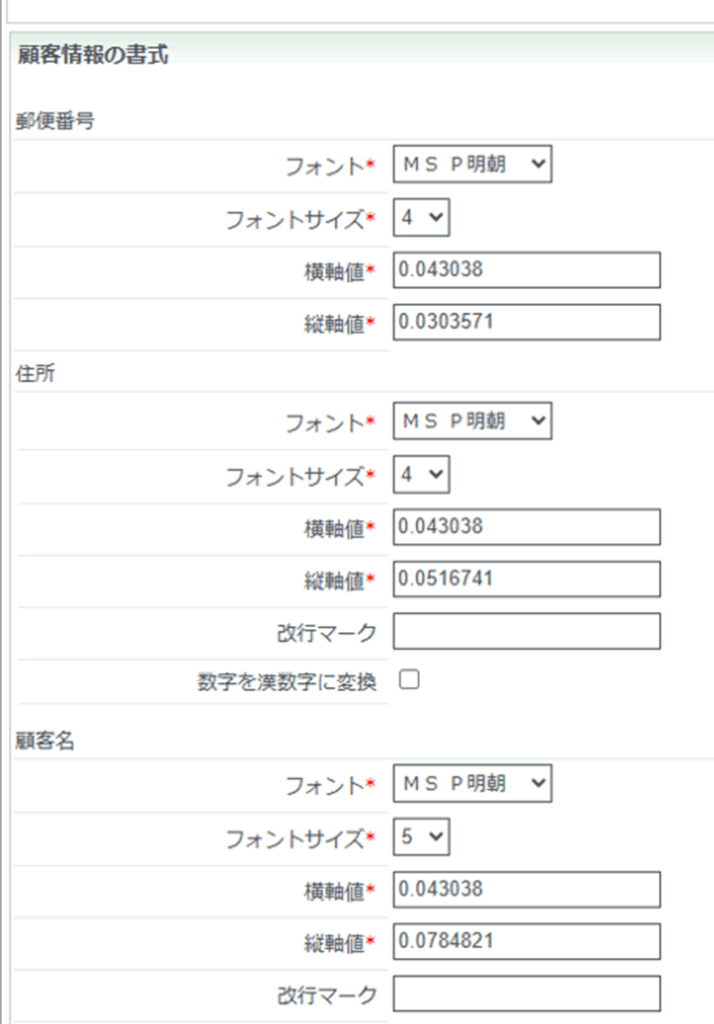The image size is (714, 1024).
Task: Open the 郵便番号 フォントサイズ dropdown
Action: click(x=421, y=219)
